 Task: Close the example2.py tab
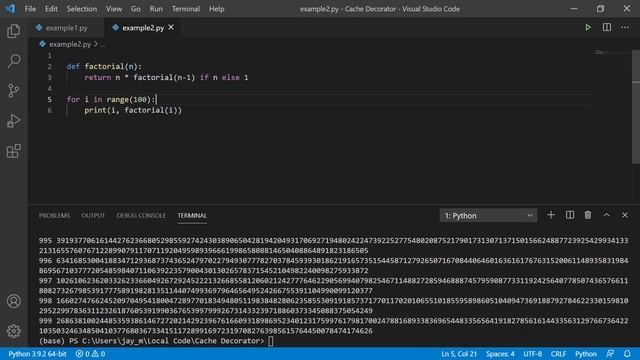pos(171,27)
